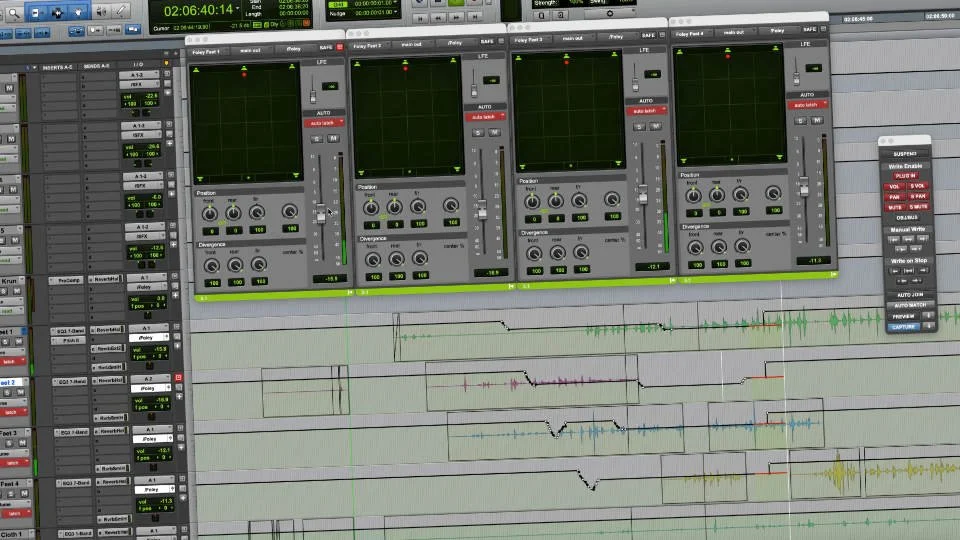The image size is (960, 540).
Task: Open the main counter format dropdown arrow
Action: [238, 9]
